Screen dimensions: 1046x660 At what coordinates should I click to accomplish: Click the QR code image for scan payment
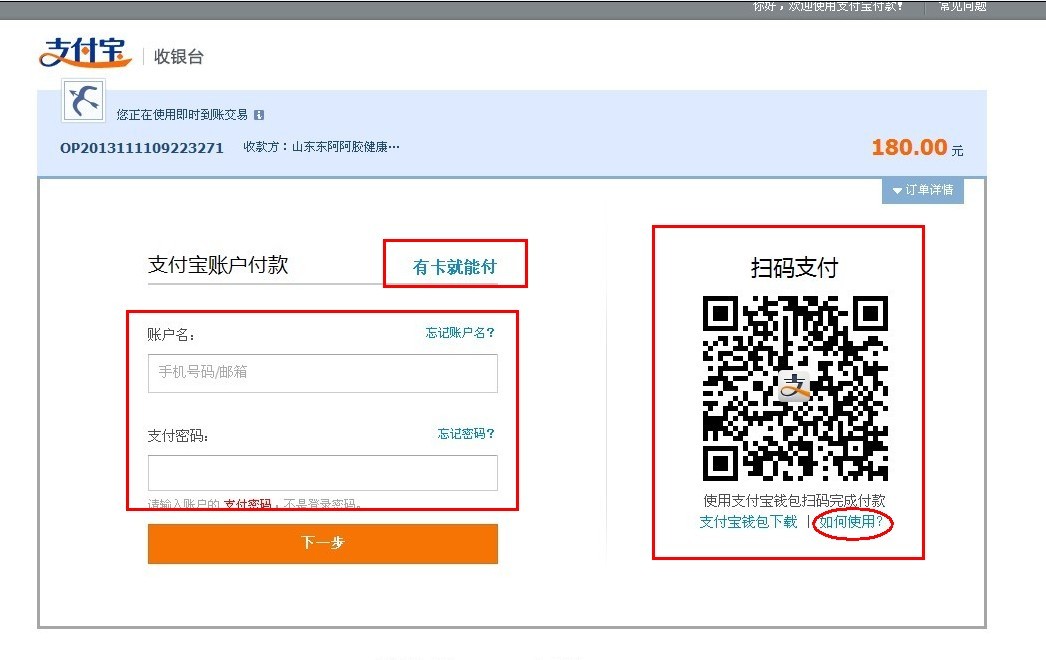click(795, 388)
